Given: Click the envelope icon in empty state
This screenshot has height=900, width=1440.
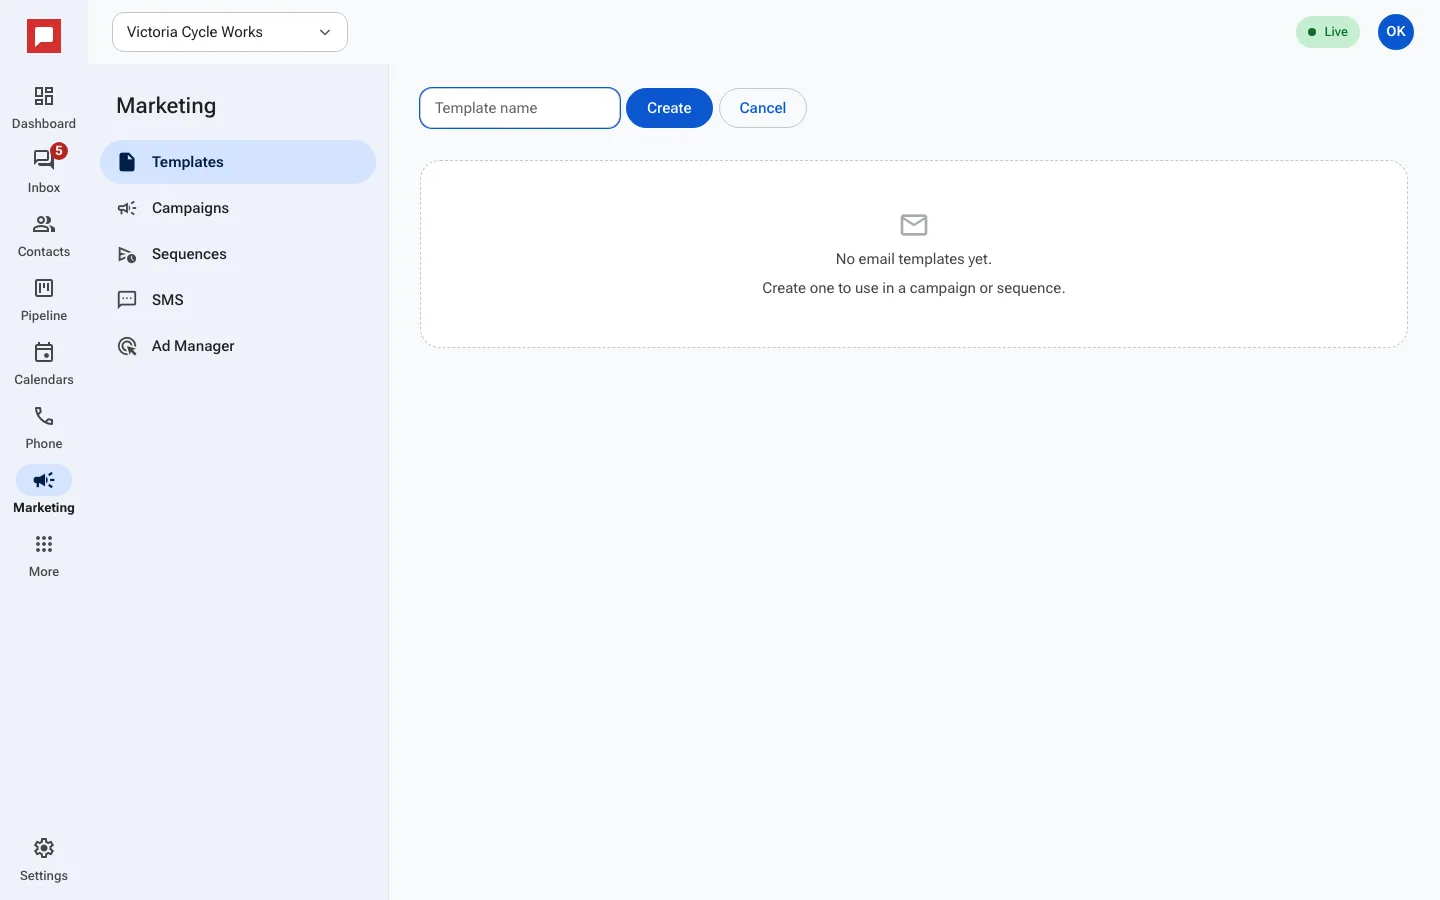Looking at the screenshot, I should (914, 225).
